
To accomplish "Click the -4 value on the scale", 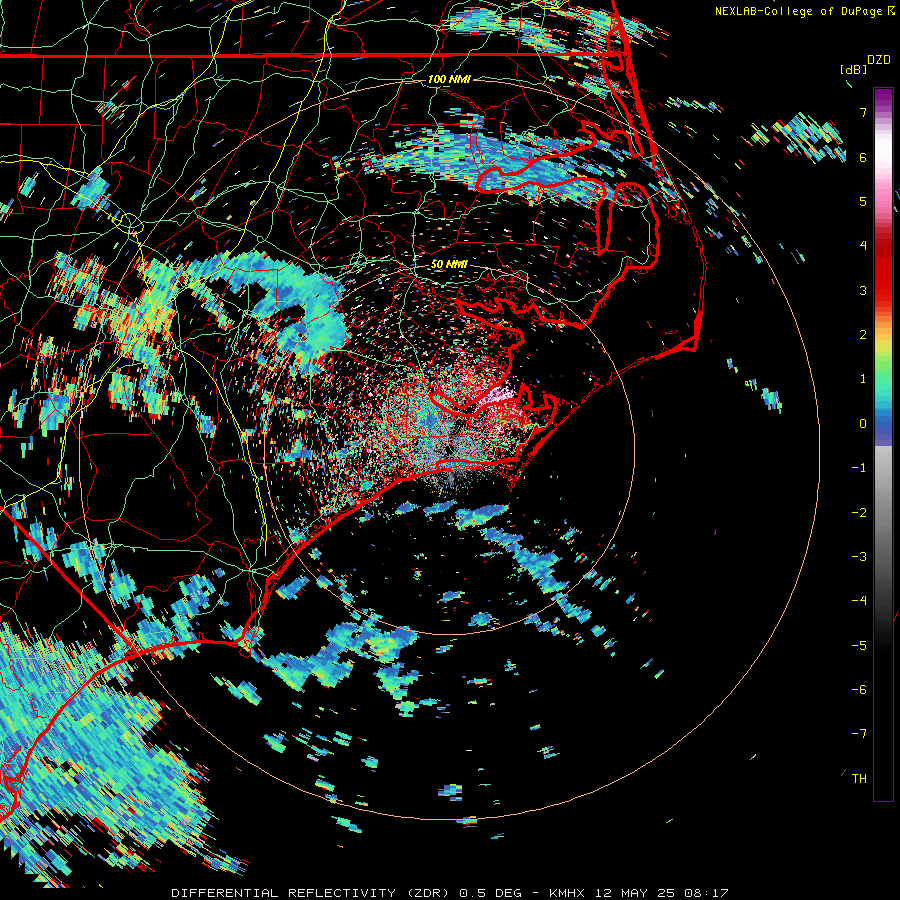I will [859, 601].
